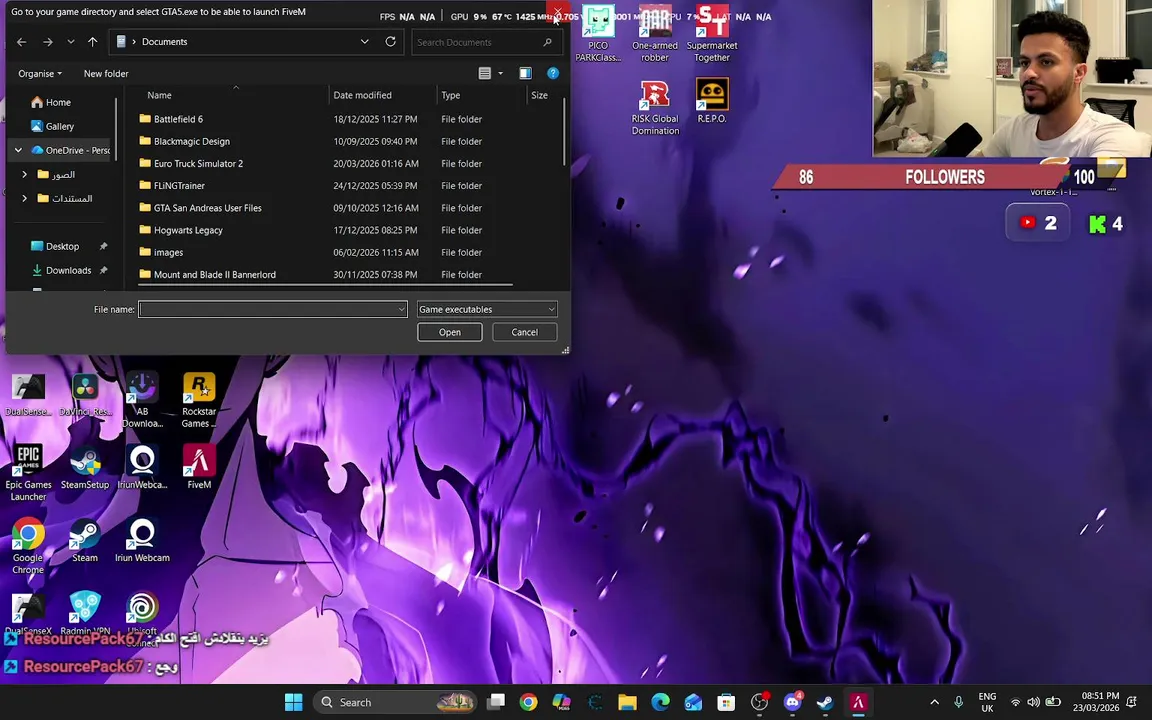The image size is (1152, 720).
Task: Click the file list vertical scrollbar
Action: [565, 132]
